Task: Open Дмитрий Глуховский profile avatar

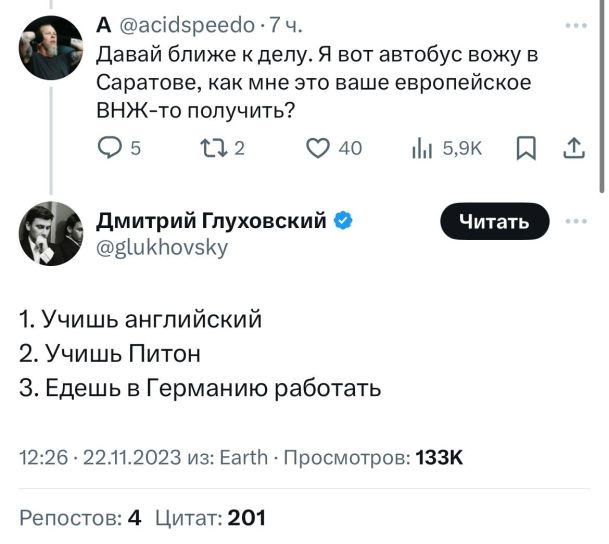Action: click(x=50, y=233)
